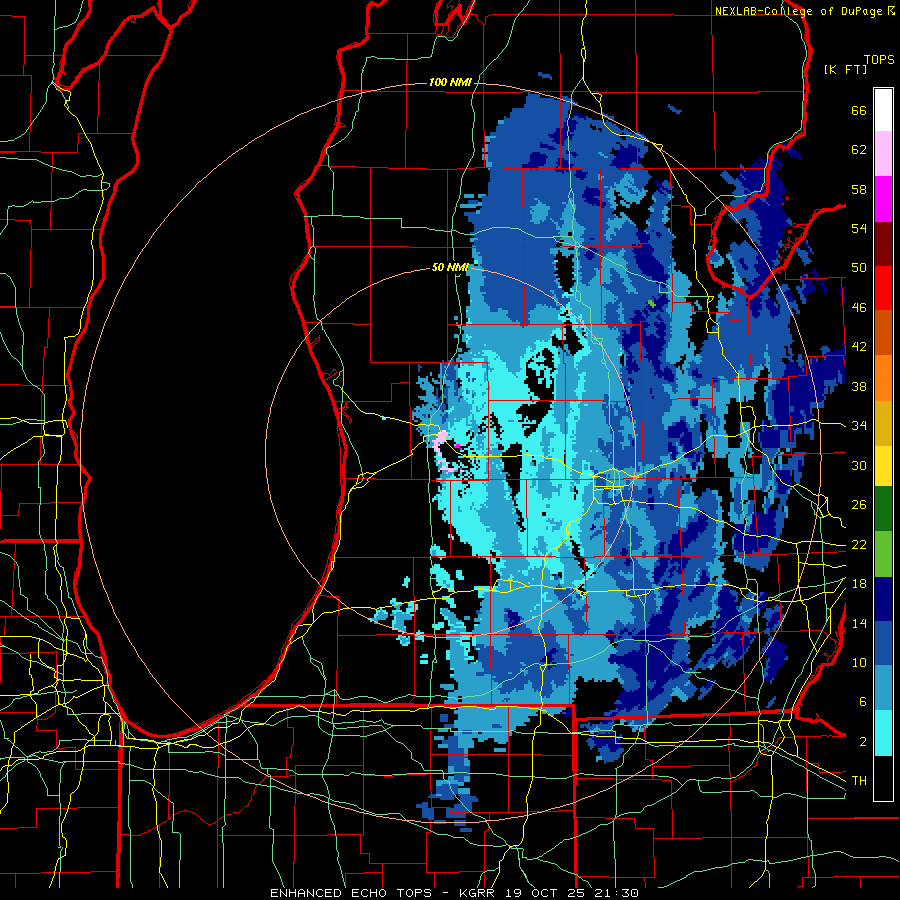The image size is (900, 900).
Task: Click the medium blue 14 legend swatch
Action: 883,643
